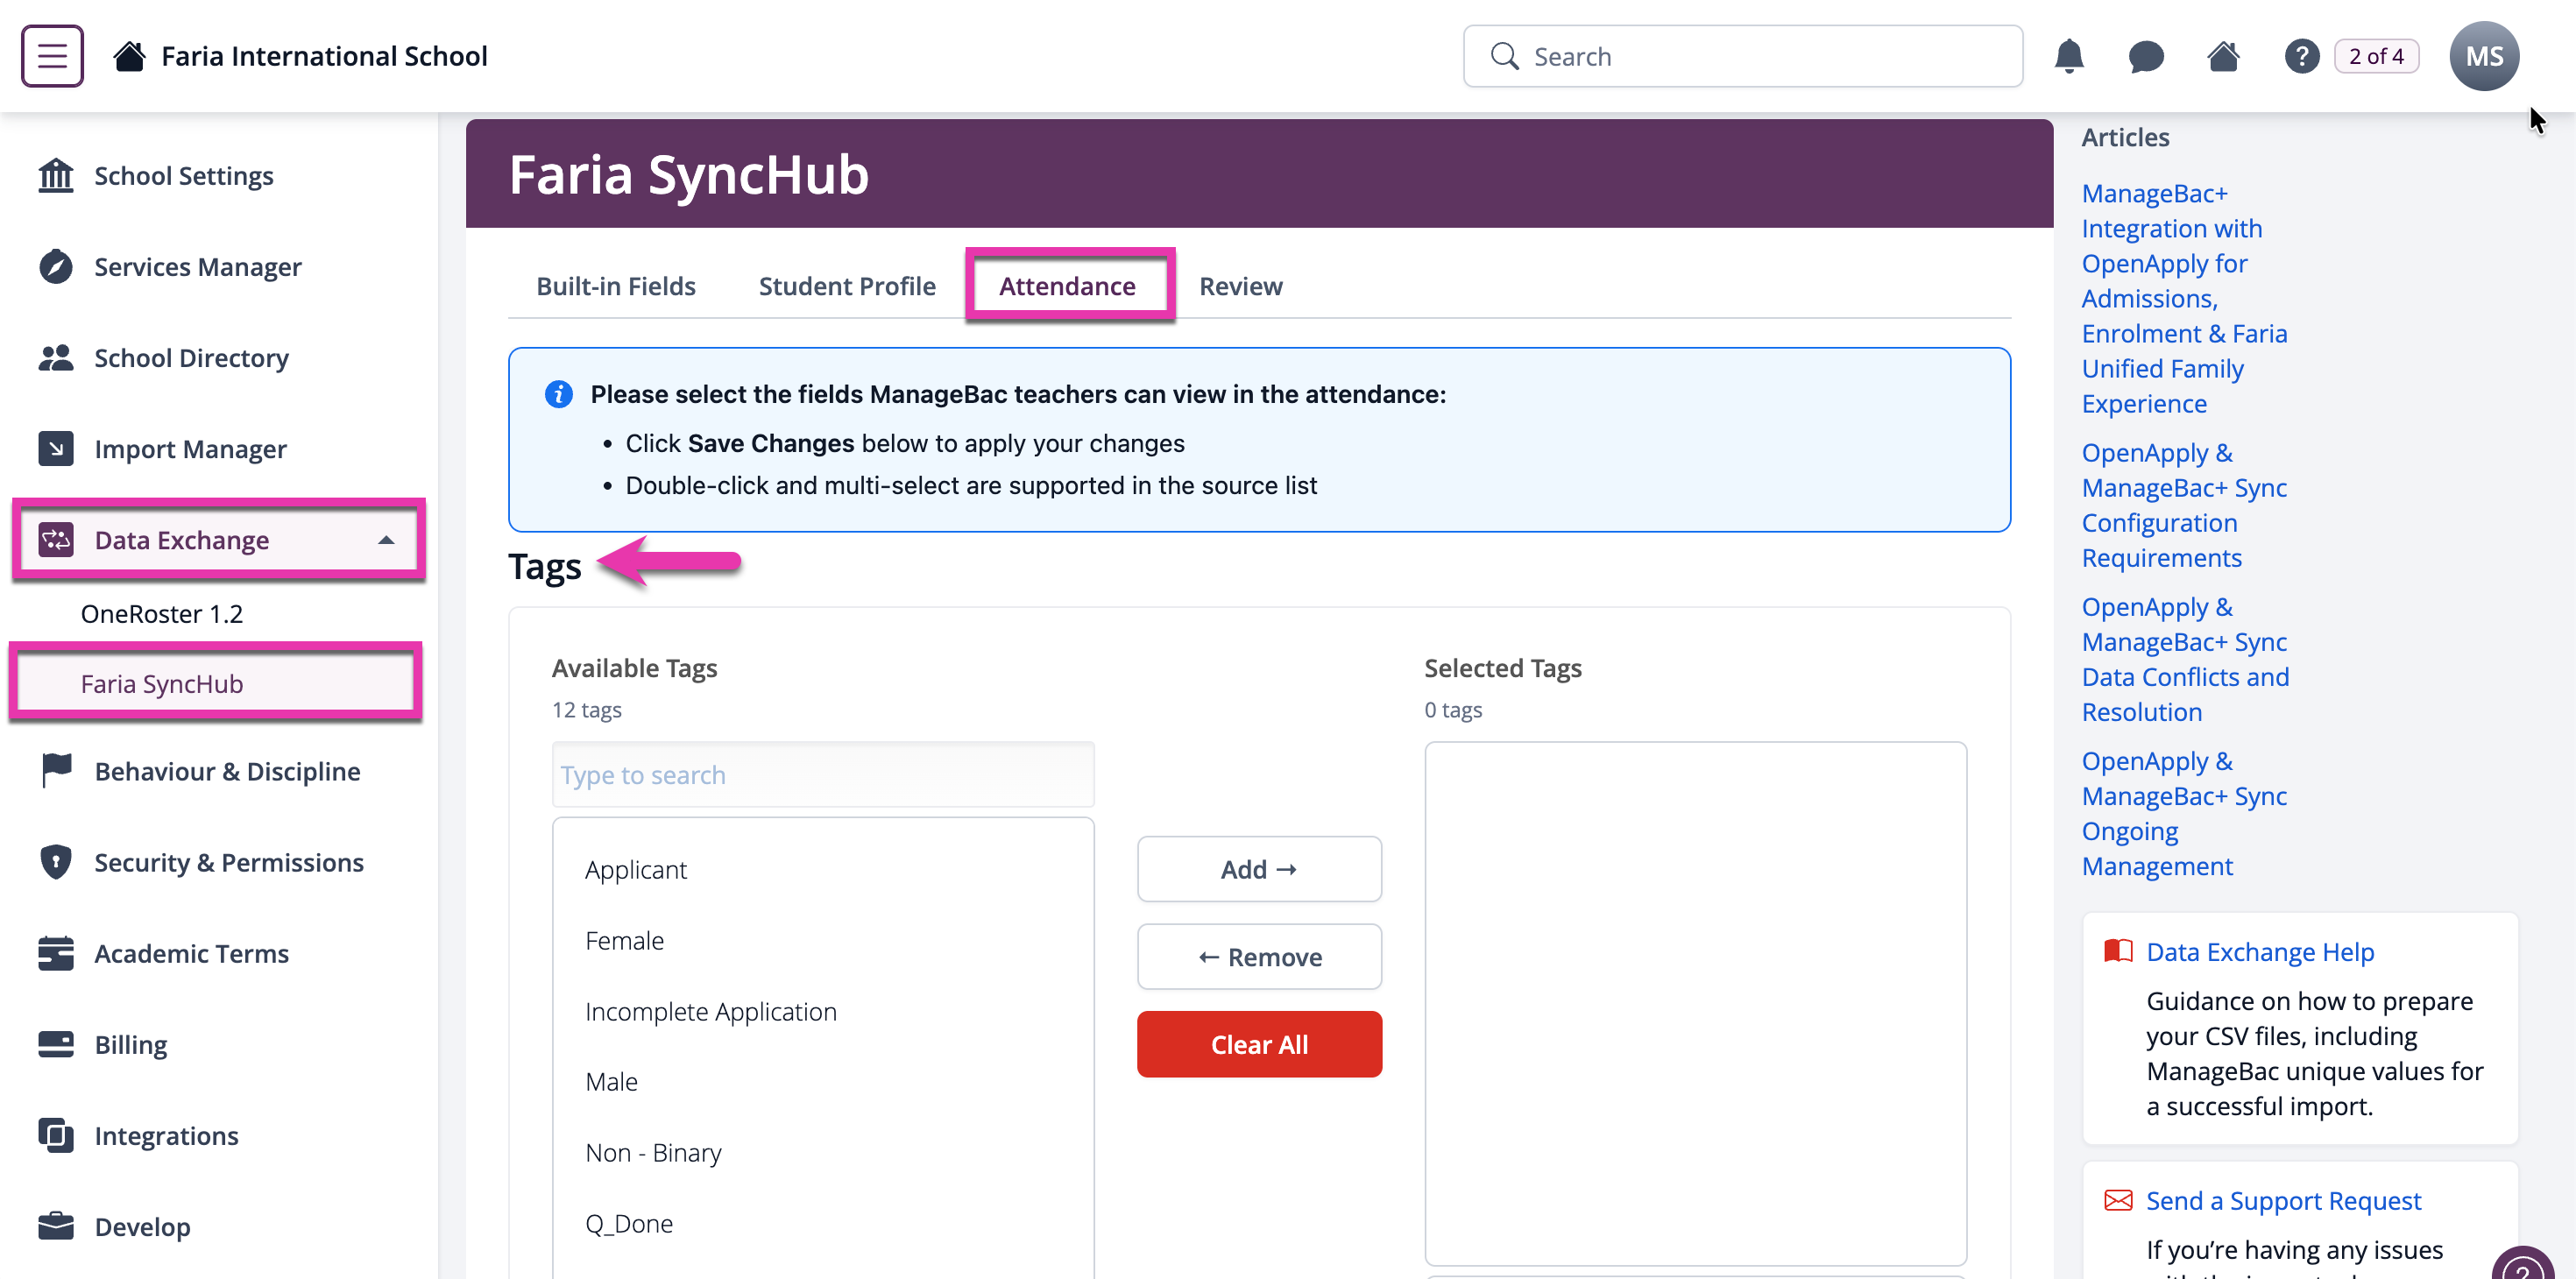This screenshot has width=2576, height=1279.
Task: Open OneRoster 1.2 in sidebar
Action: (162, 613)
